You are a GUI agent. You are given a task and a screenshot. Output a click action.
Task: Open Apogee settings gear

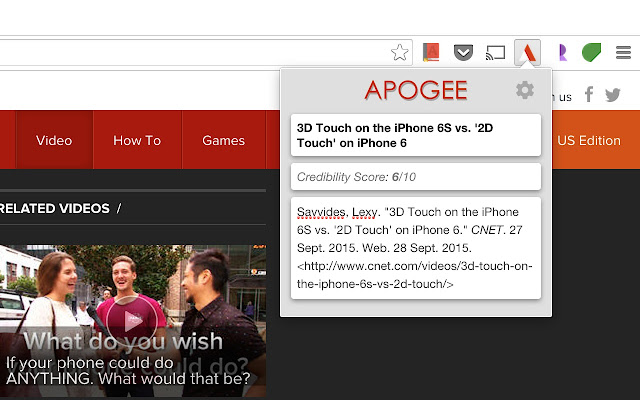tap(525, 90)
